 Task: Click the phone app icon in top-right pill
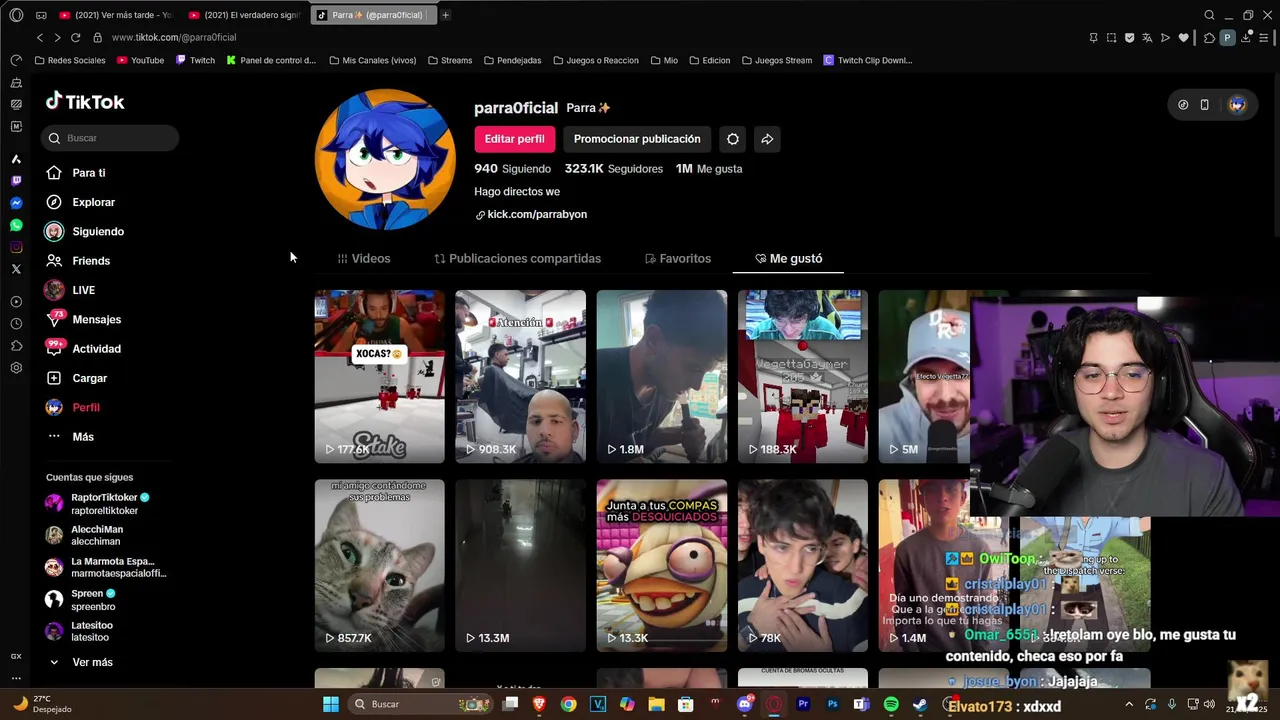pyautogui.click(x=1204, y=105)
